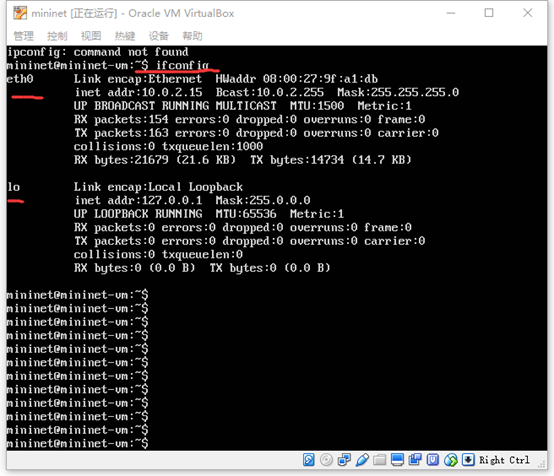Click the 'TX packets:163' text
The width and height of the screenshot is (554, 476).
tap(121, 133)
